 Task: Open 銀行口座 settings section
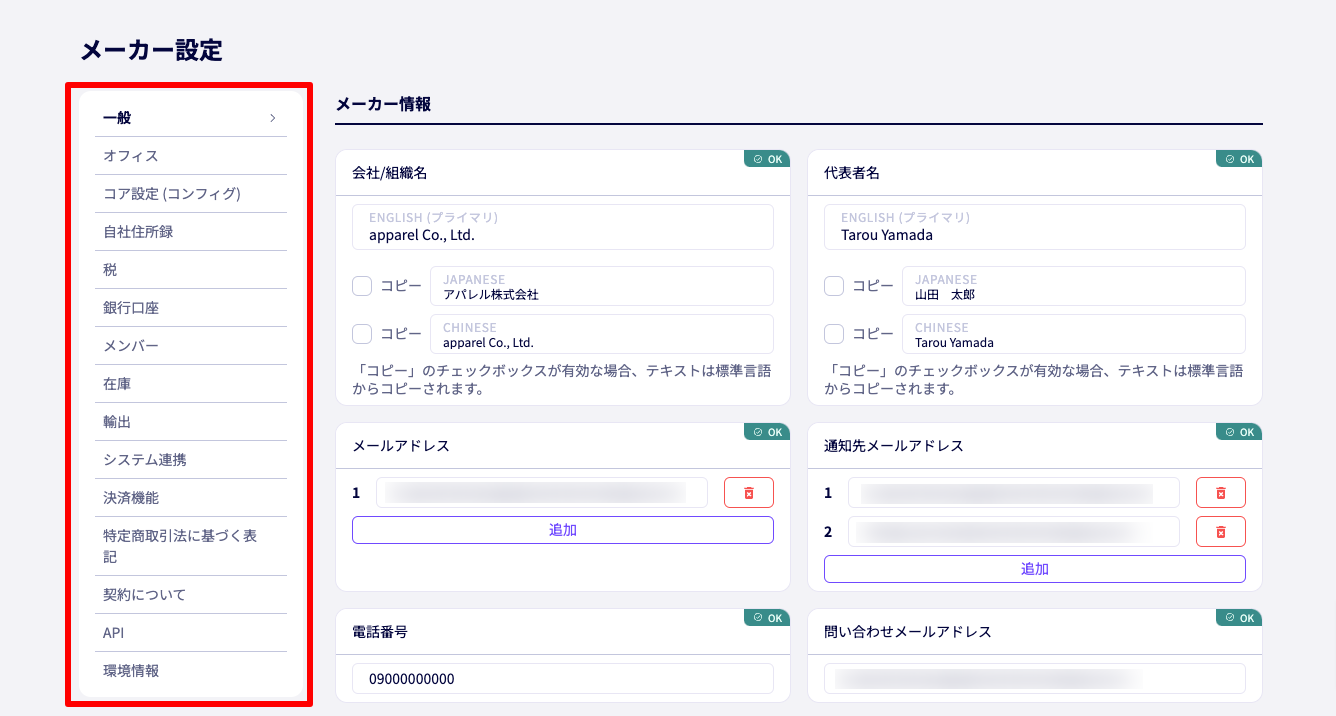tap(191, 308)
